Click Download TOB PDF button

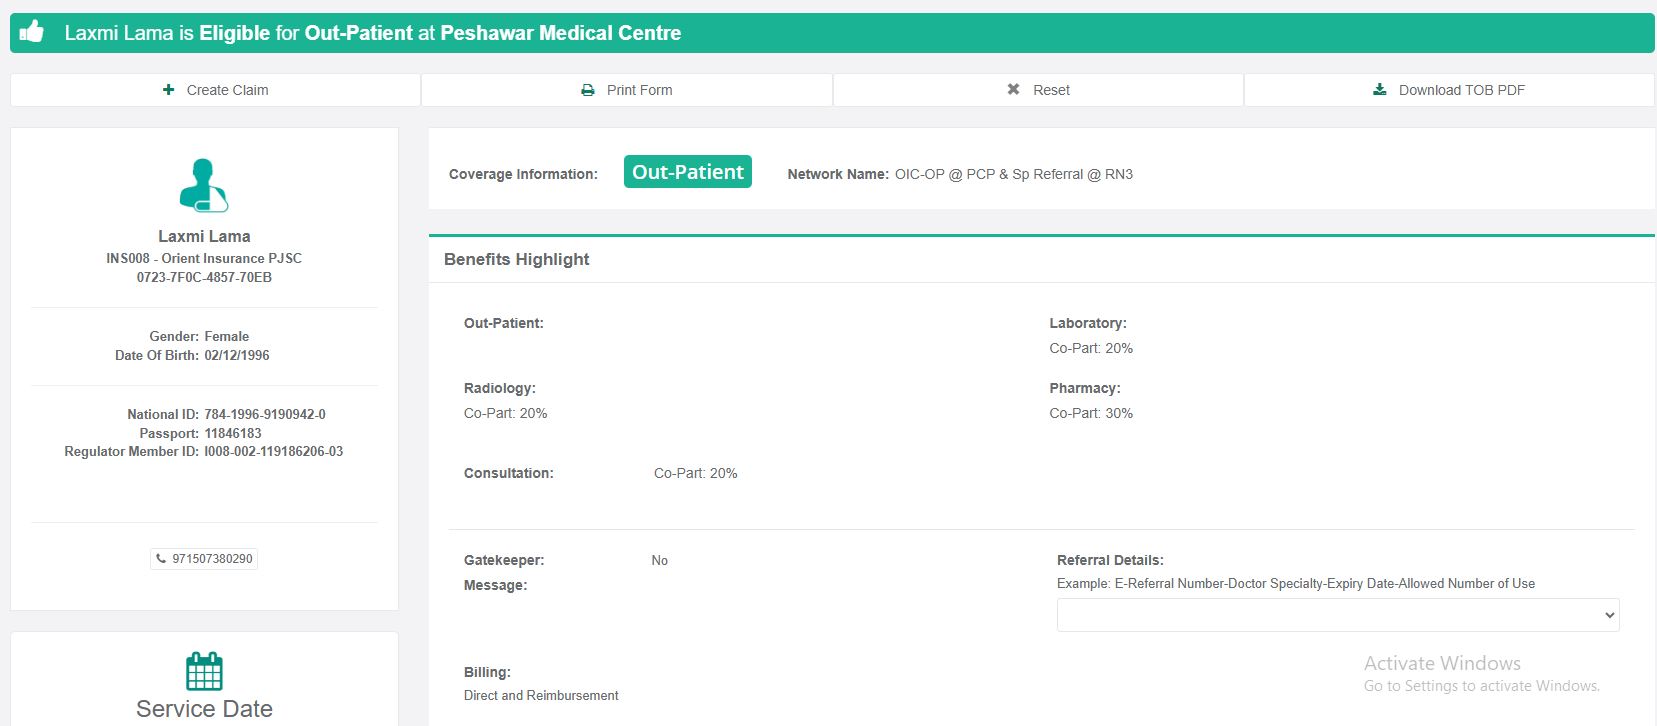coord(1449,90)
